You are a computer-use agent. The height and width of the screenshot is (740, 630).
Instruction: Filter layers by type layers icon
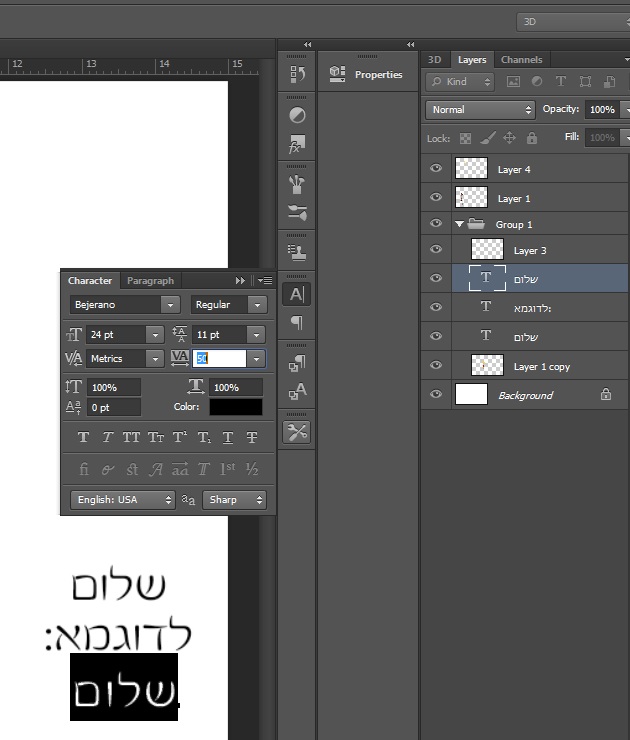(561, 82)
